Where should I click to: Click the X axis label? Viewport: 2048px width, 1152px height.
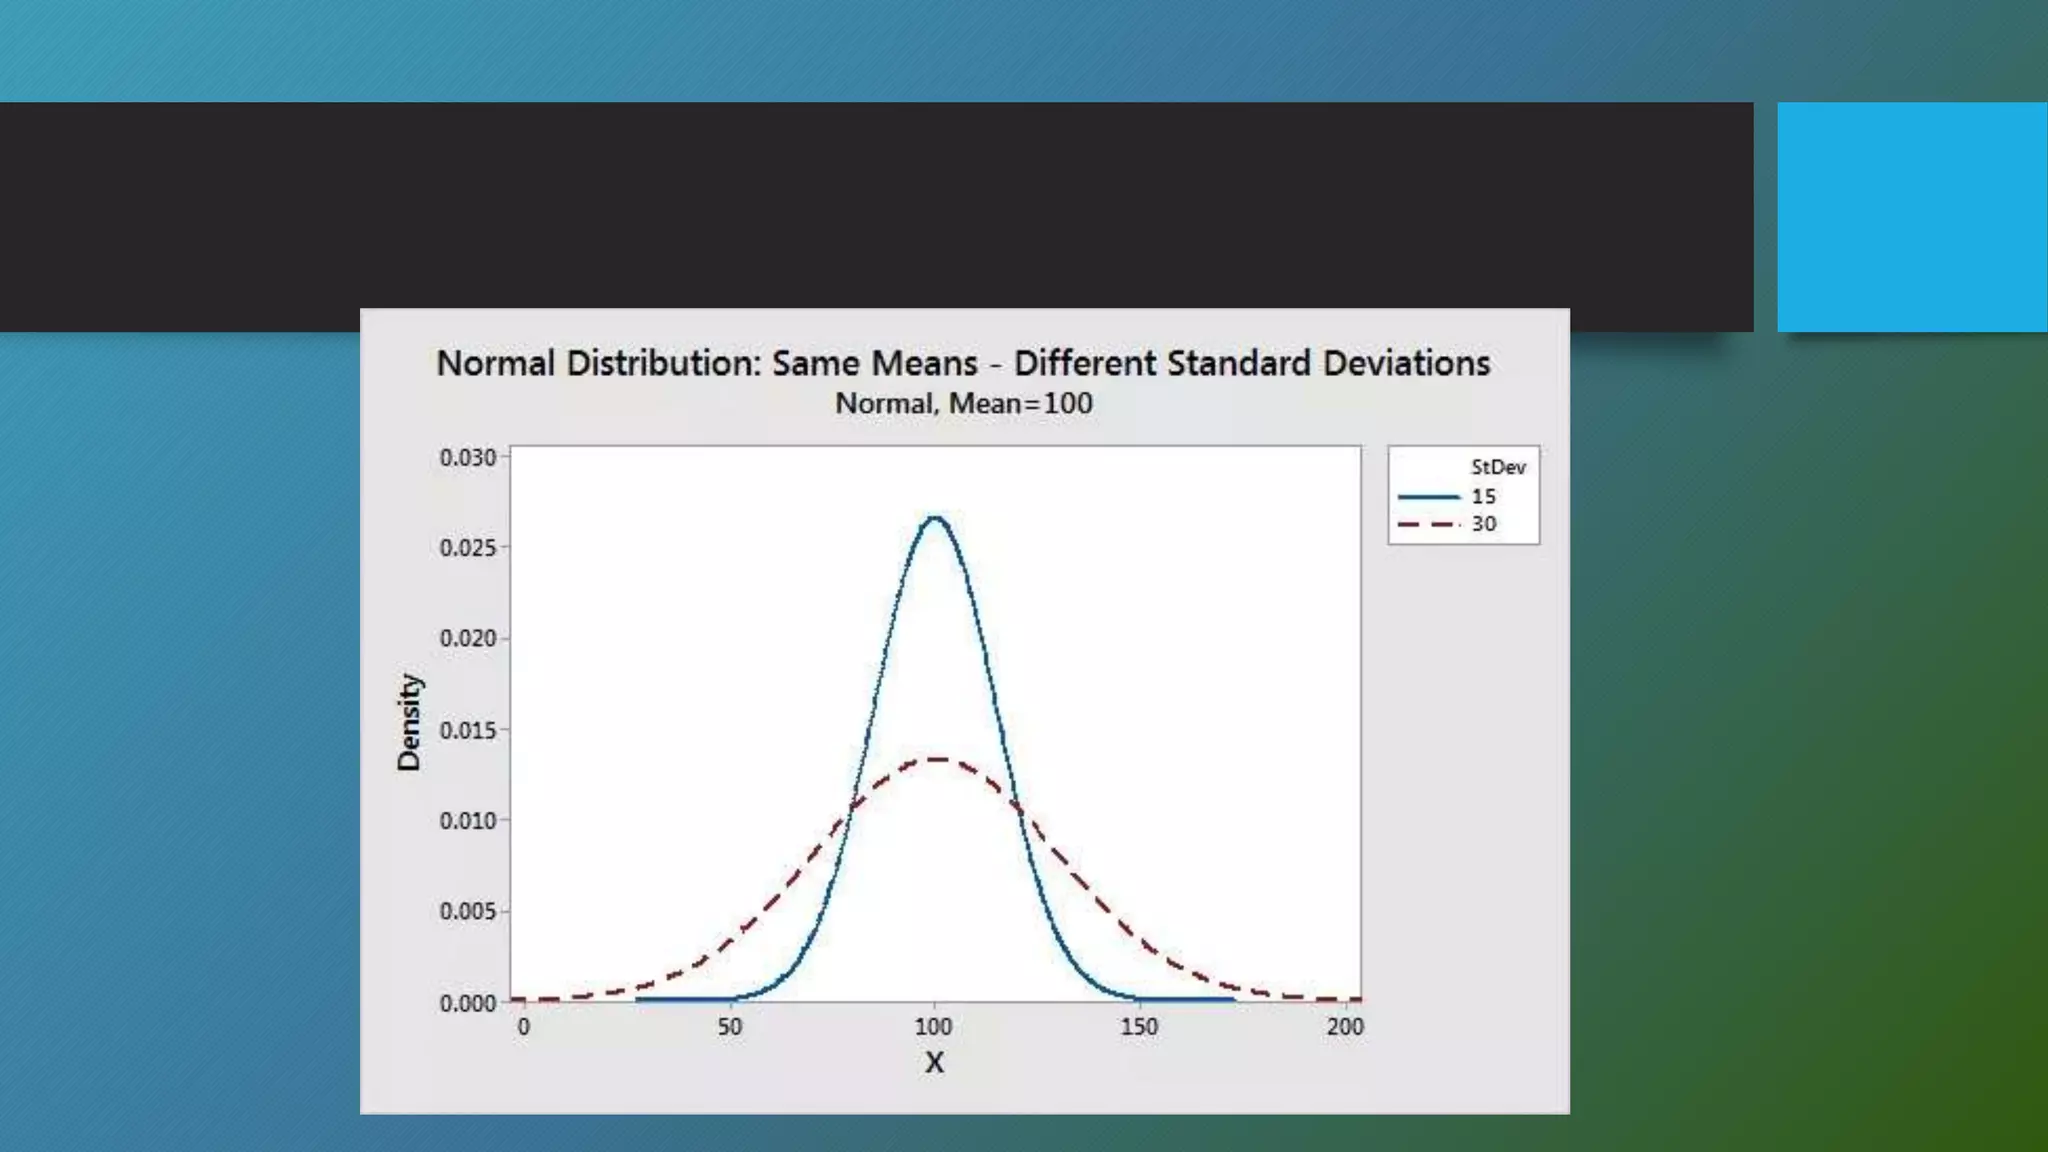tap(934, 1062)
